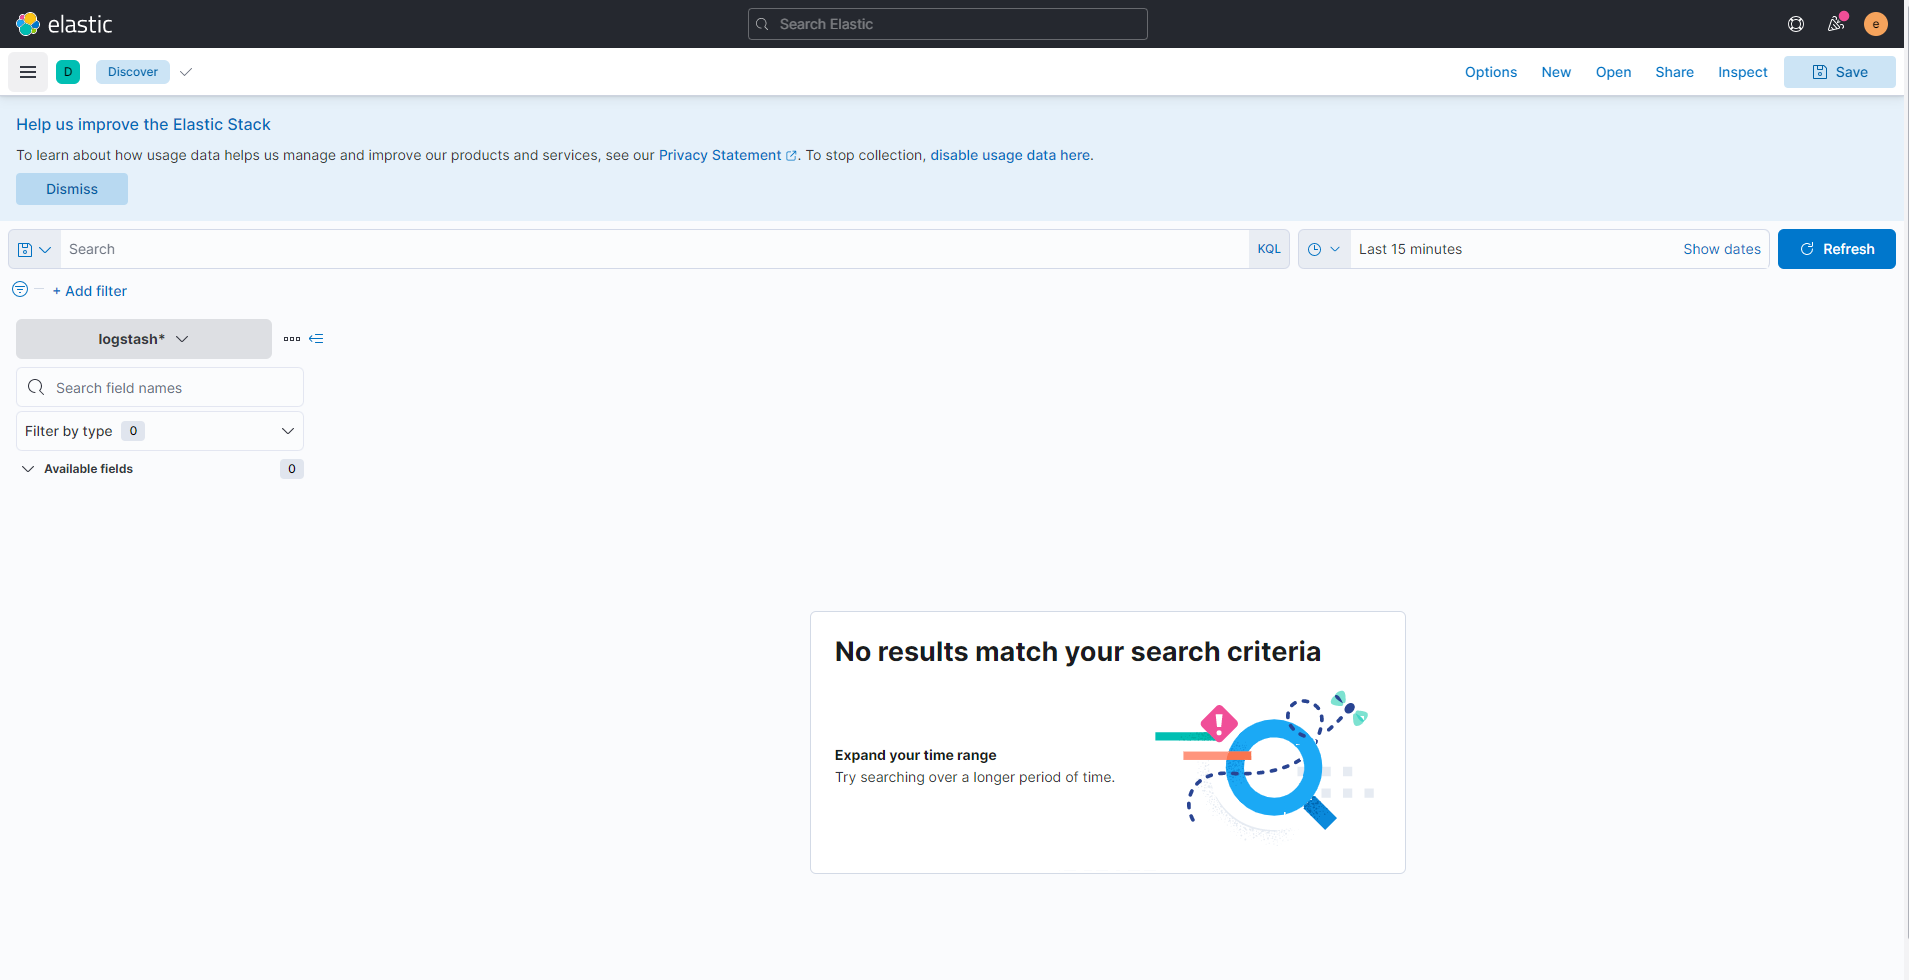Open the date quick menu clock
Image resolution: width=1909 pixels, height=980 pixels.
click(1324, 249)
